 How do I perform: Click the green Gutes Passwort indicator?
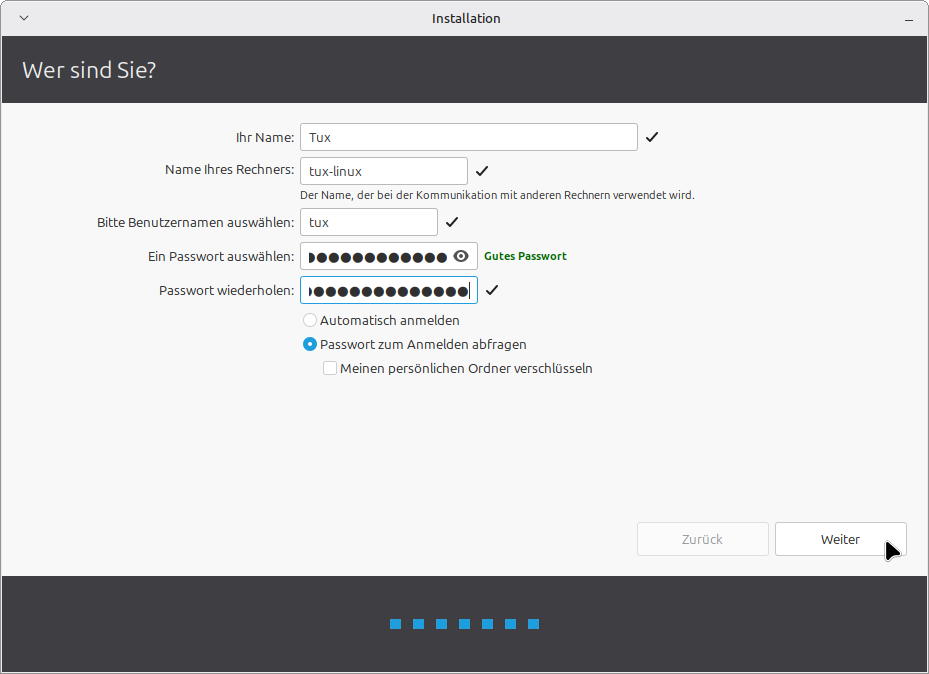pyautogui.click(x=525, y=257)
